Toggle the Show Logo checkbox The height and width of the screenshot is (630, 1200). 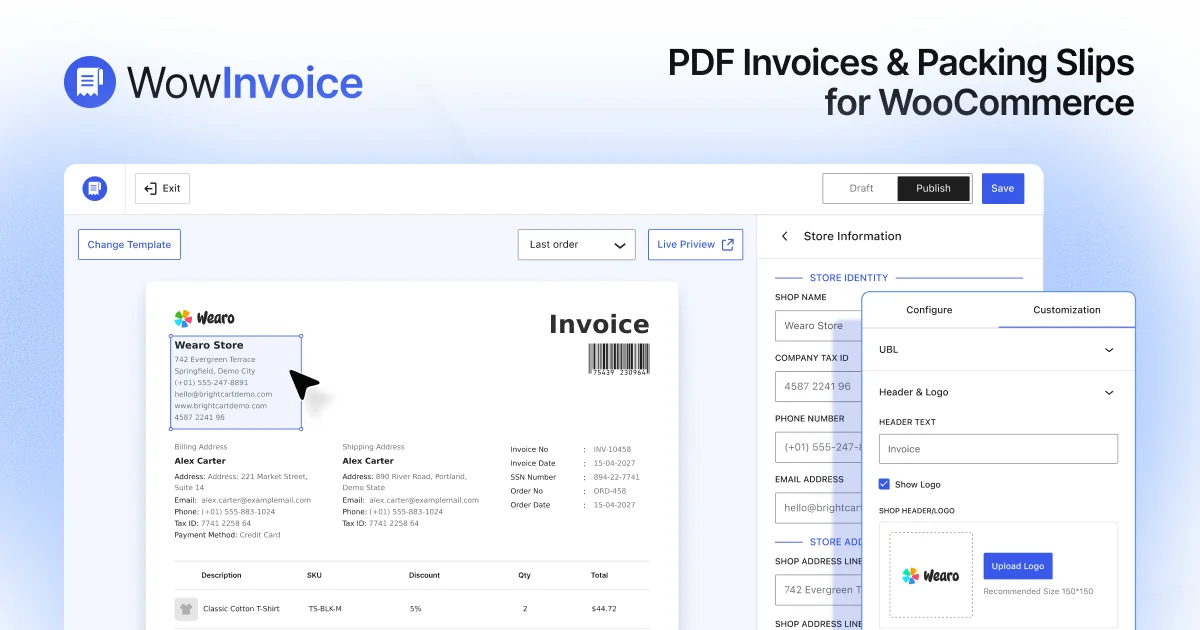(x=884, y=484)
